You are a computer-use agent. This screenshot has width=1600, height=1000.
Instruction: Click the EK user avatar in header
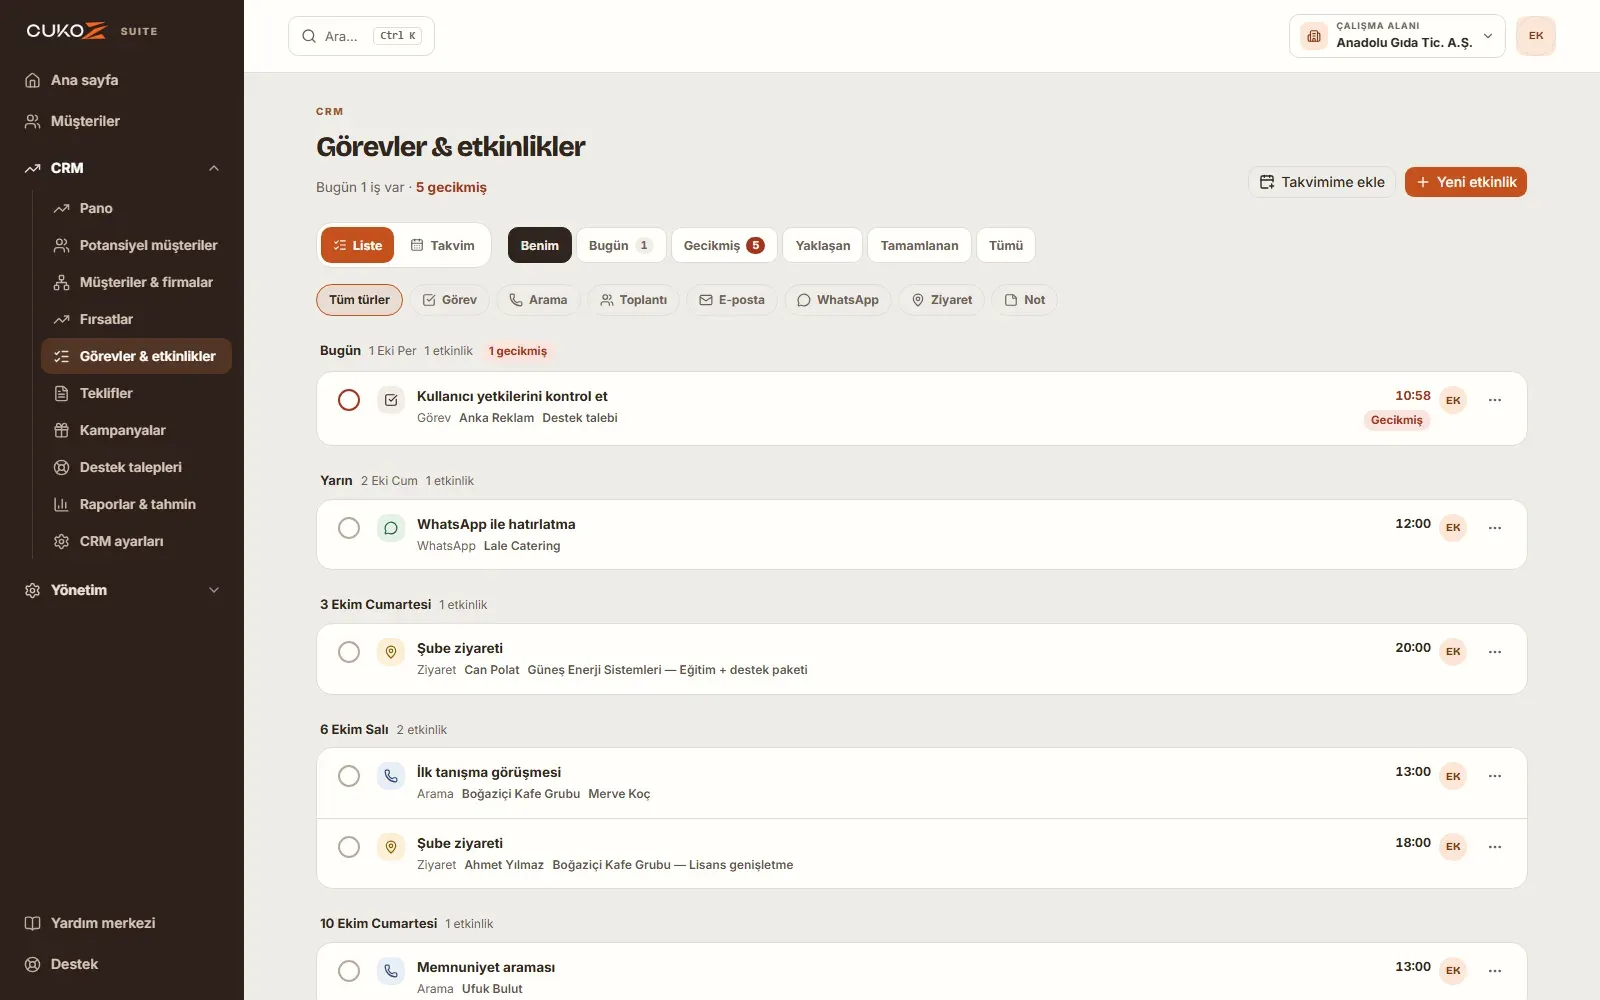tap(1536, 36)
